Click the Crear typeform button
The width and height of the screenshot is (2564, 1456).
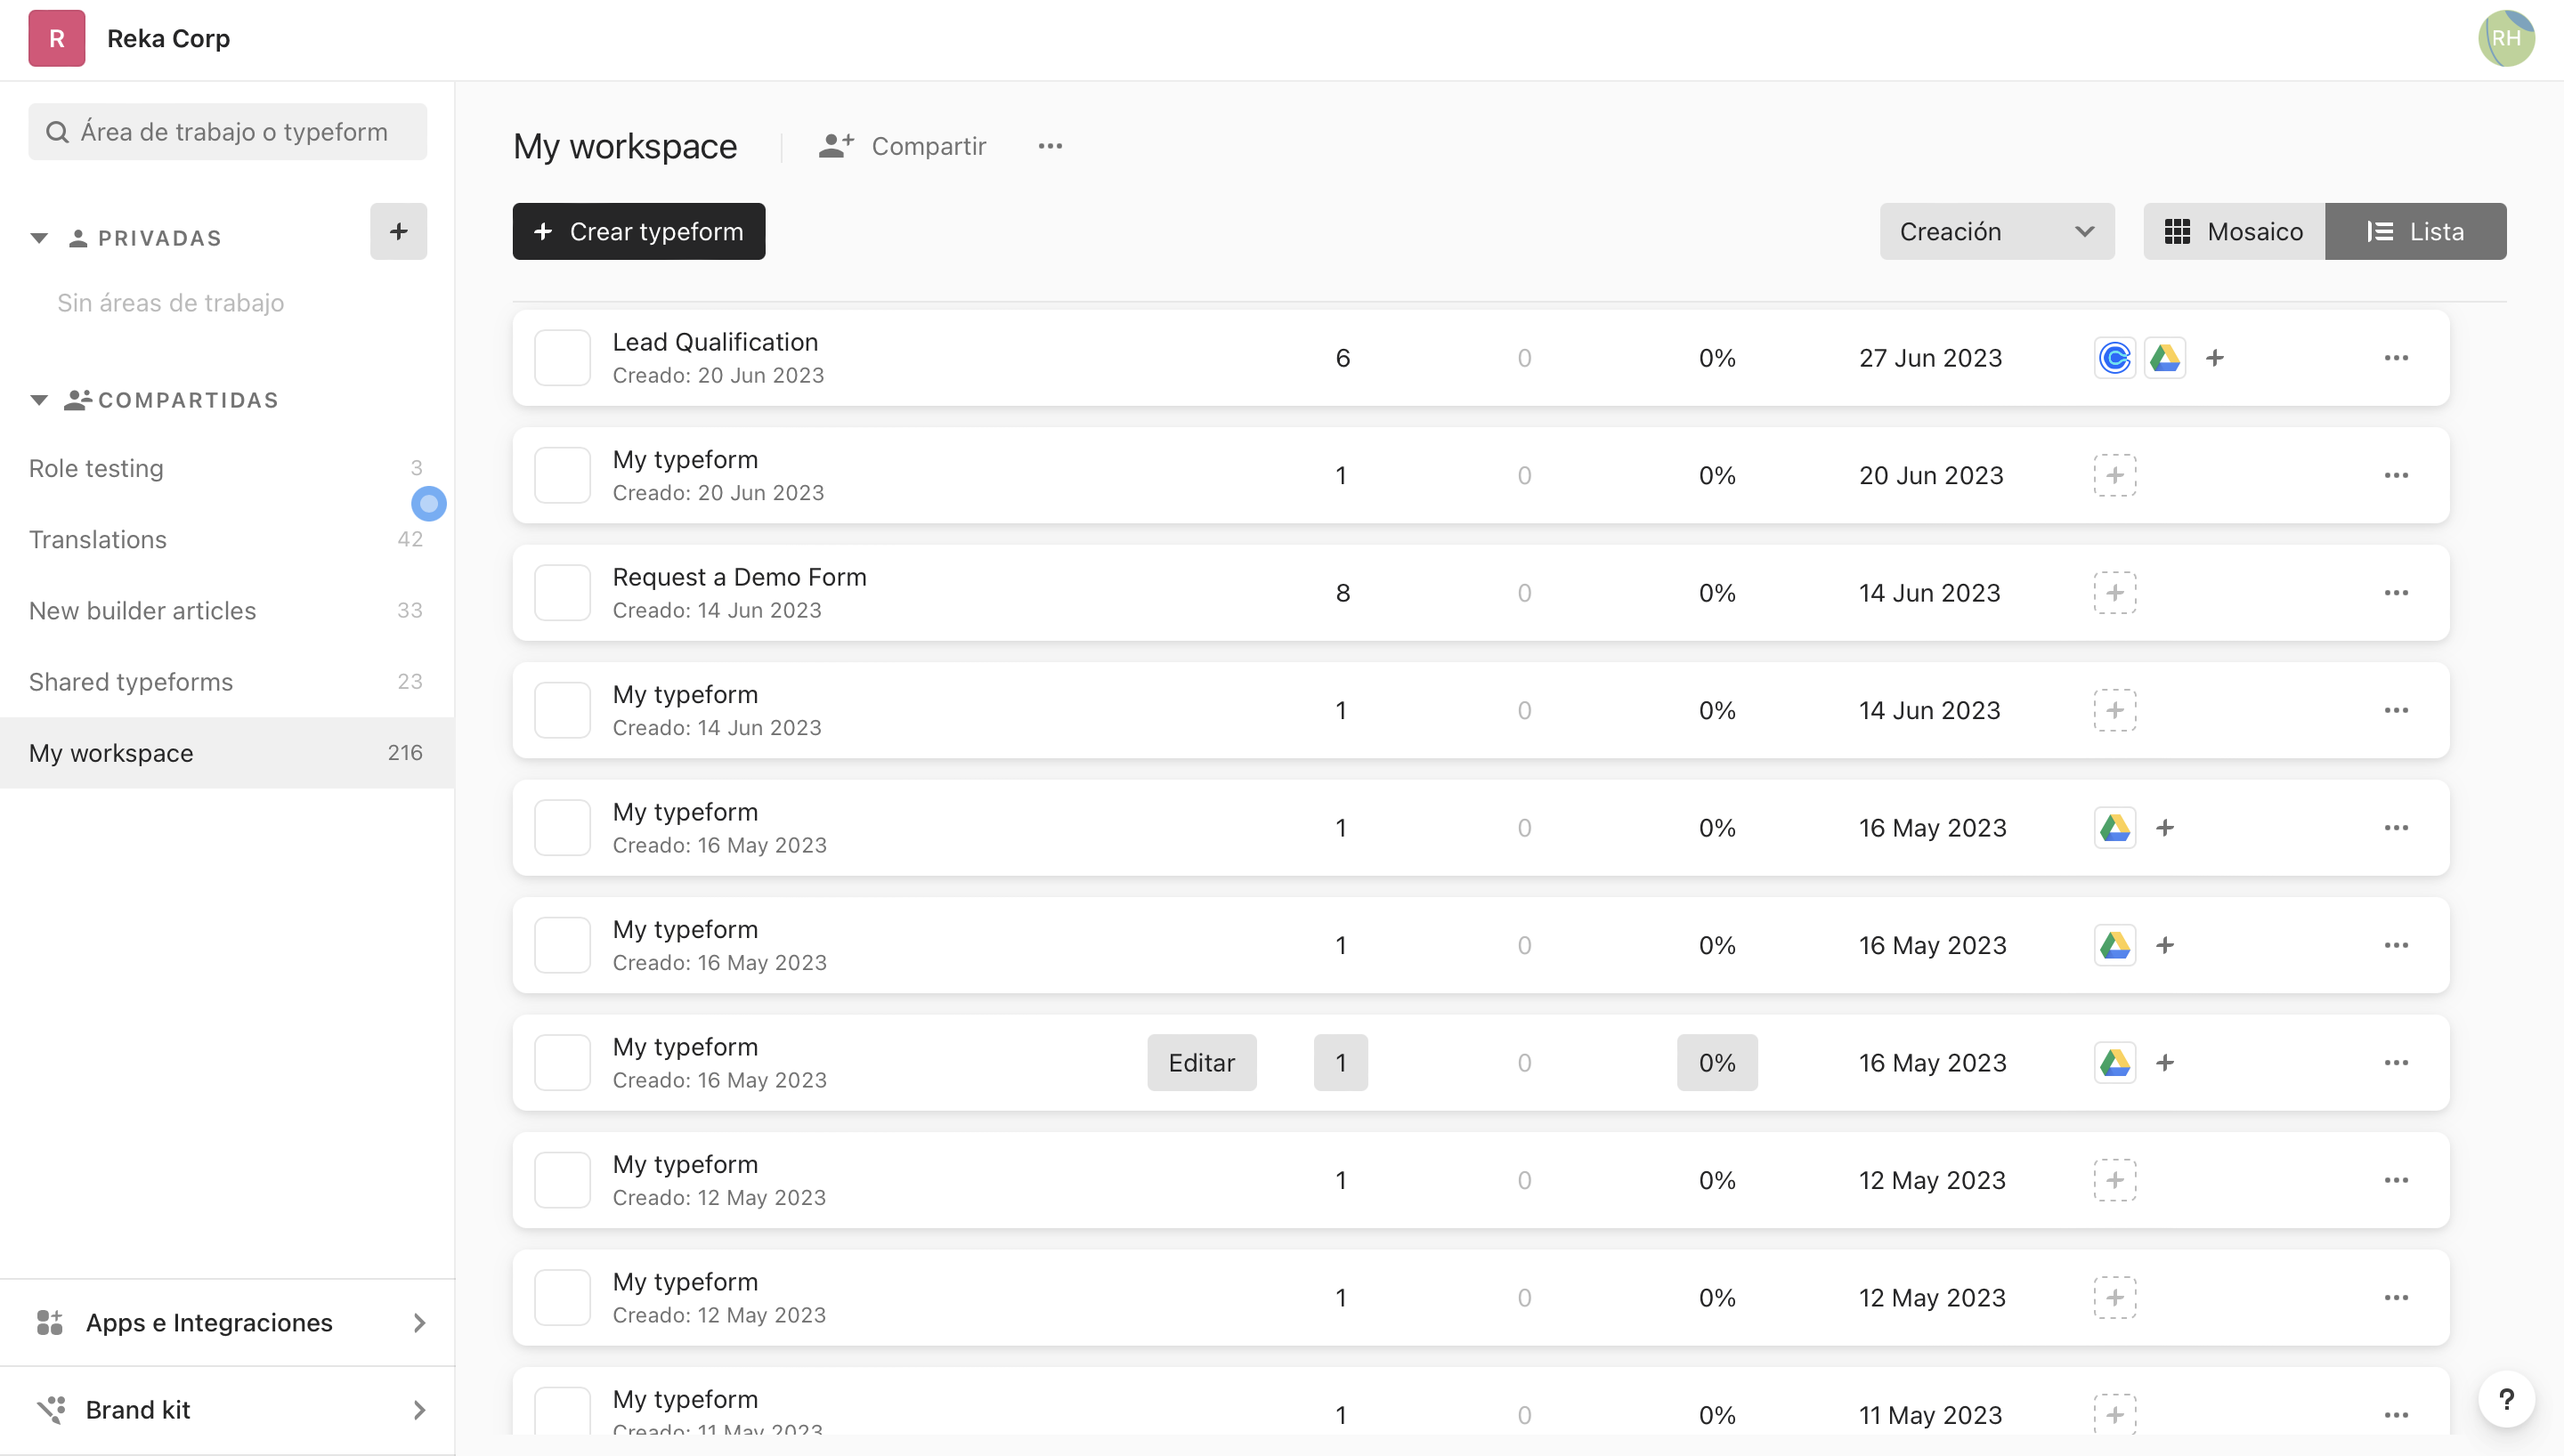click(x=638, y=231)
